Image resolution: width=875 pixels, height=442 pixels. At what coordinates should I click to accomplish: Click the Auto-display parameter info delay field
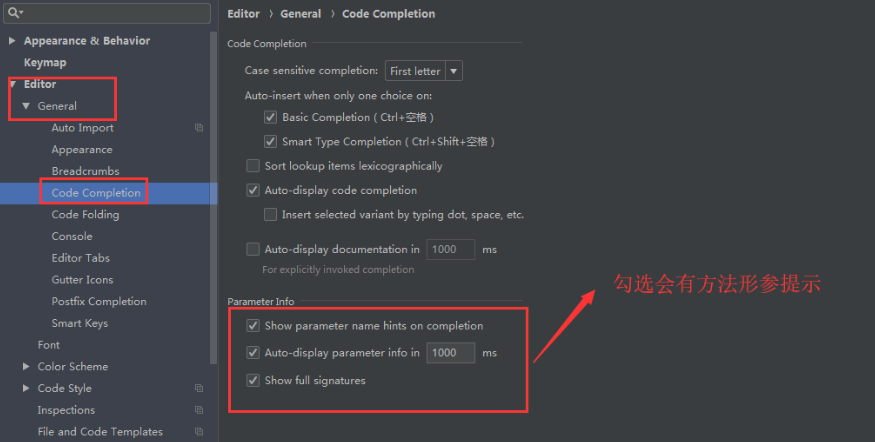tap(450, 353)
